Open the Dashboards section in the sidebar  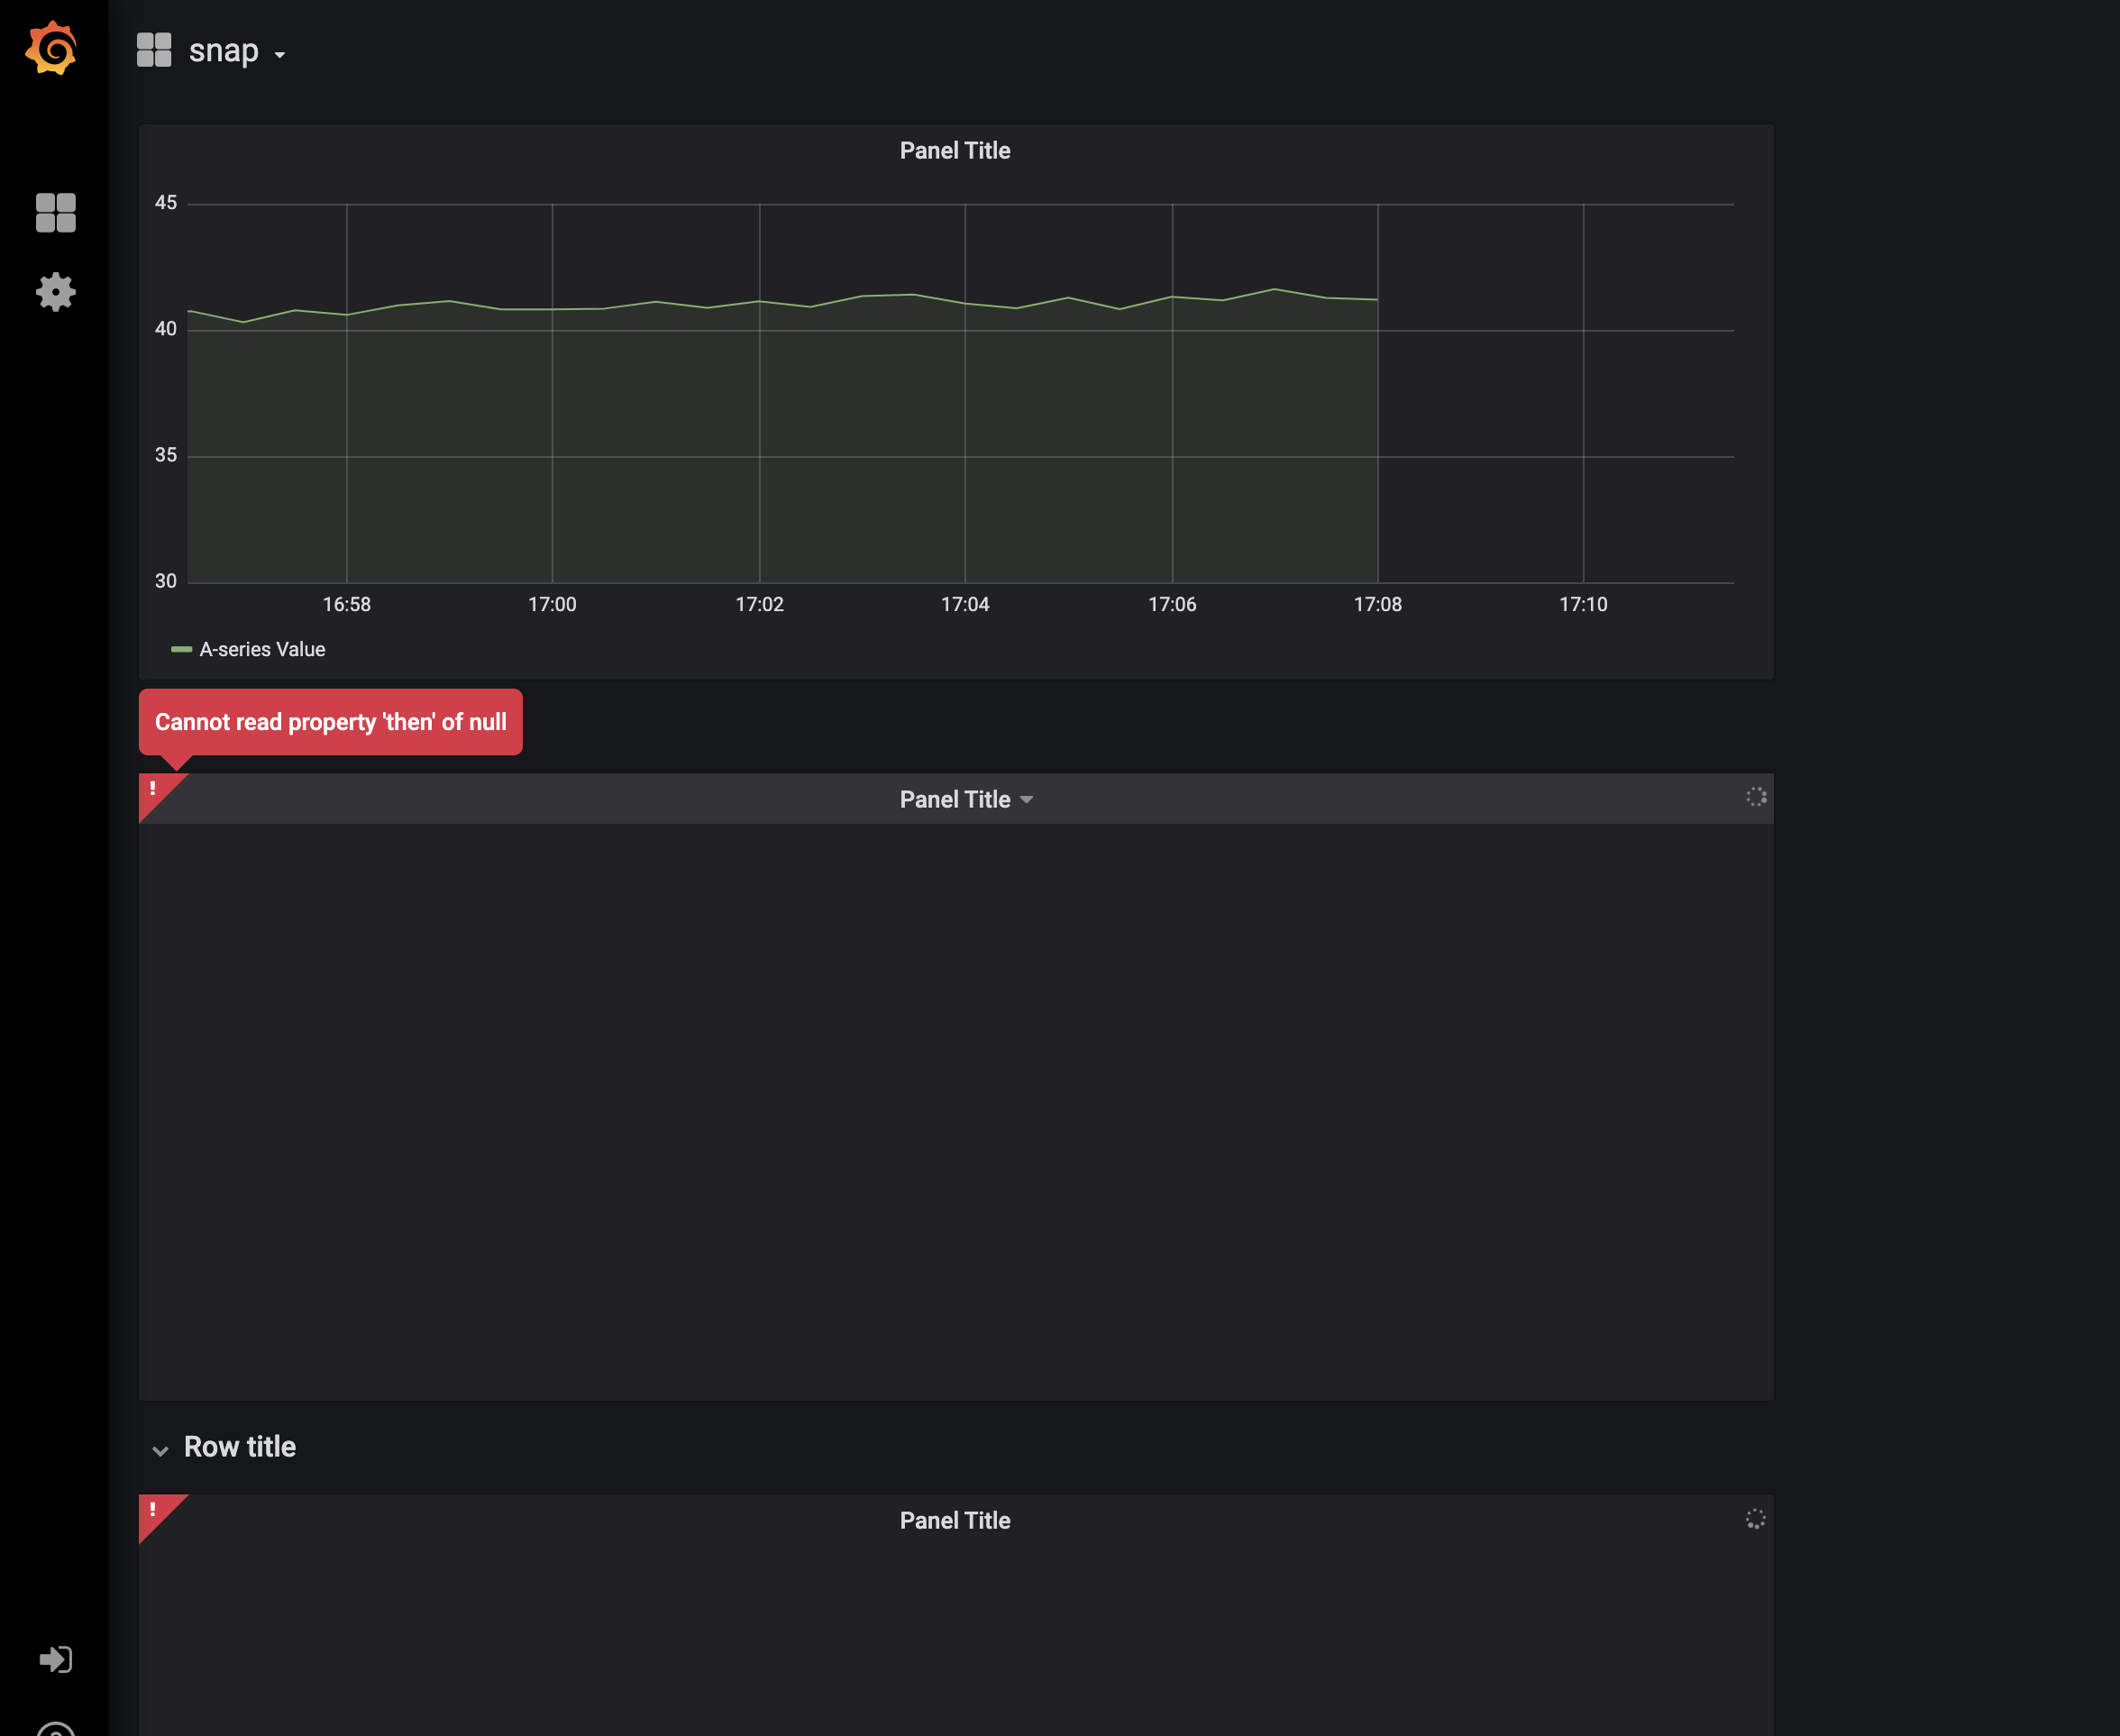pyautogui.click(x=55, y=212)
